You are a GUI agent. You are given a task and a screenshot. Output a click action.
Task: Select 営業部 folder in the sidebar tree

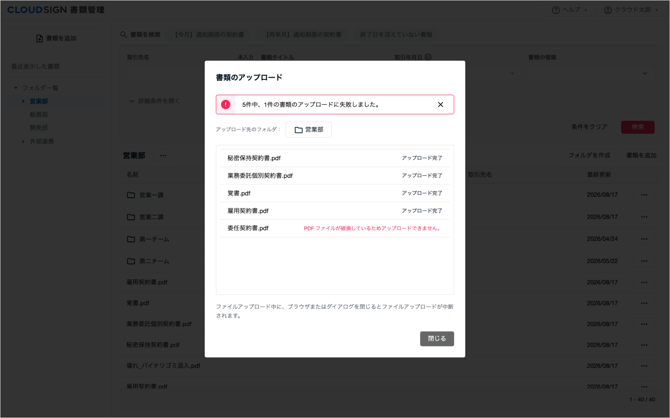click(x=38, y=101)
